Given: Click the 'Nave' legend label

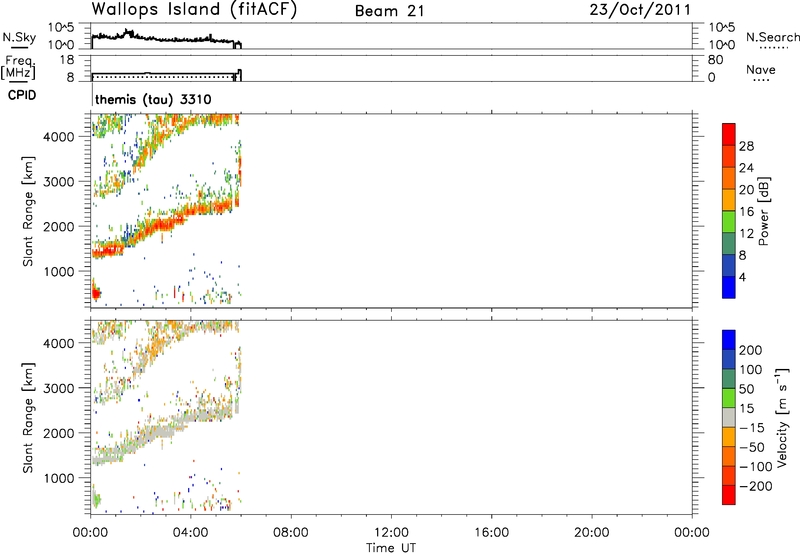Looking at the screenshot, I should point(761,69).
